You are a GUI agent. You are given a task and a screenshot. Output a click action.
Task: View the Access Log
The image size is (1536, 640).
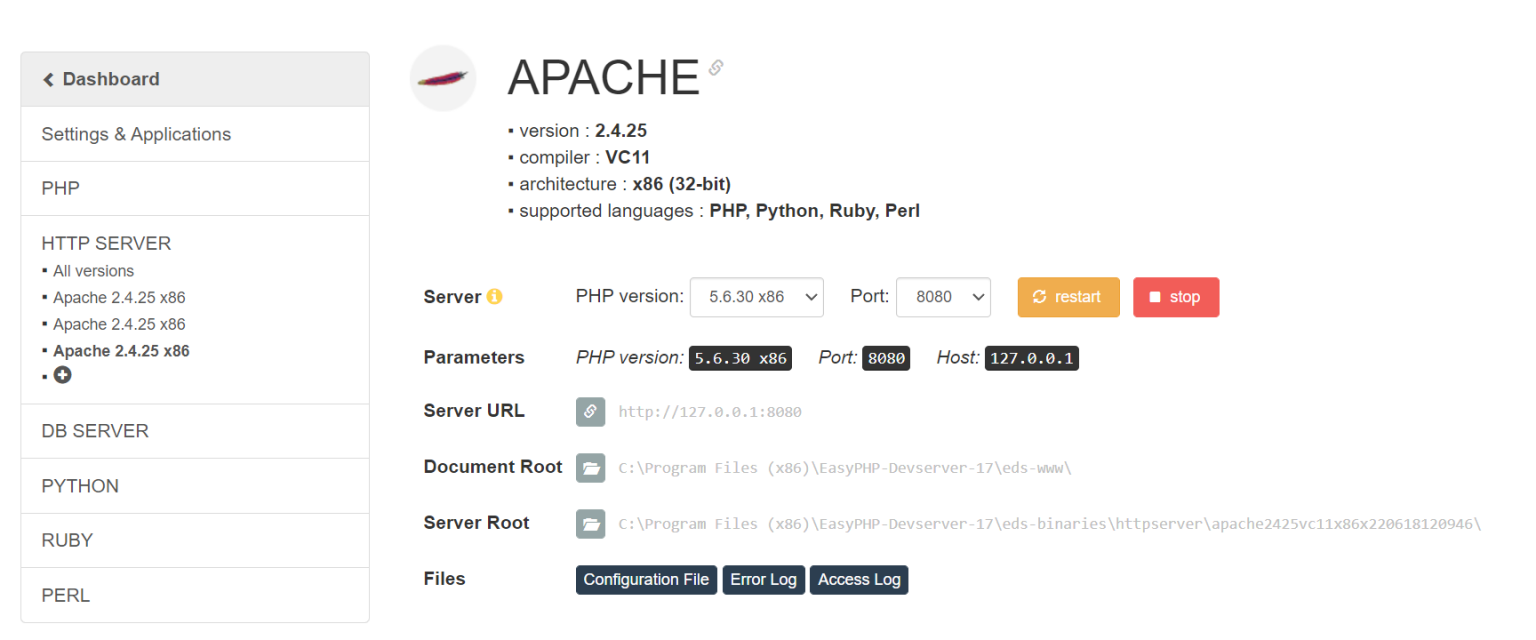coord(859,580)
